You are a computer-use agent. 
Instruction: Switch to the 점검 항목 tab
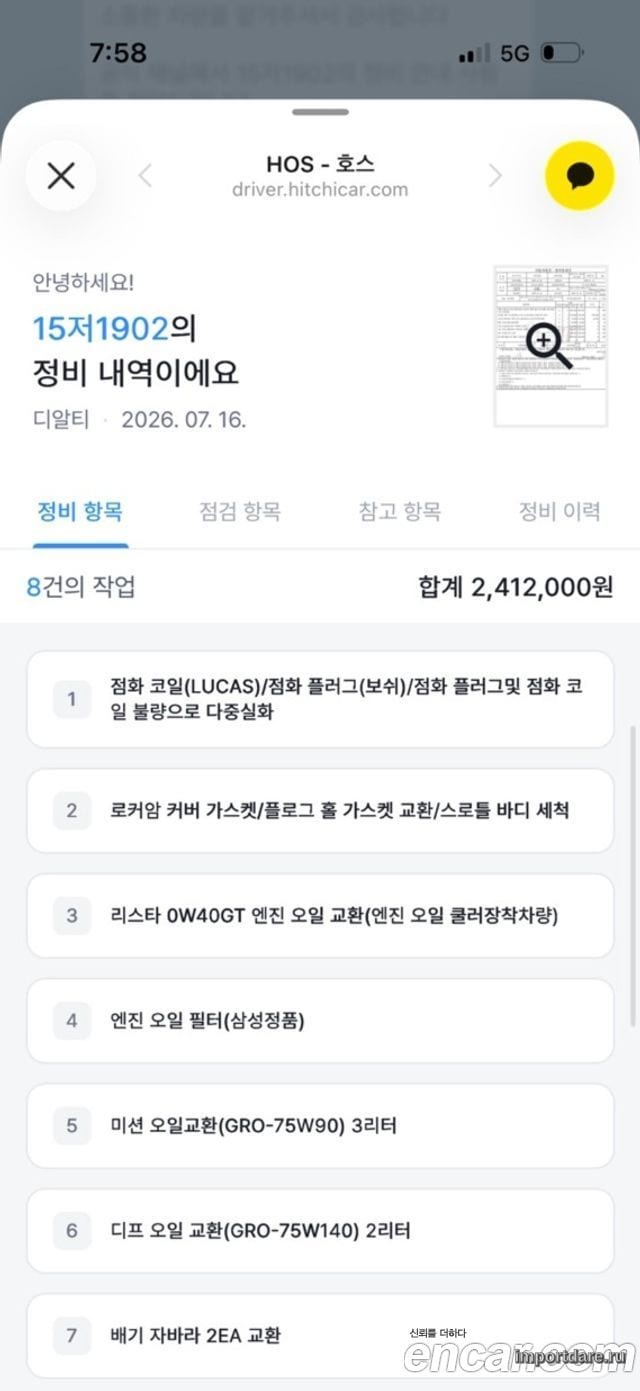tap(240, 512)
